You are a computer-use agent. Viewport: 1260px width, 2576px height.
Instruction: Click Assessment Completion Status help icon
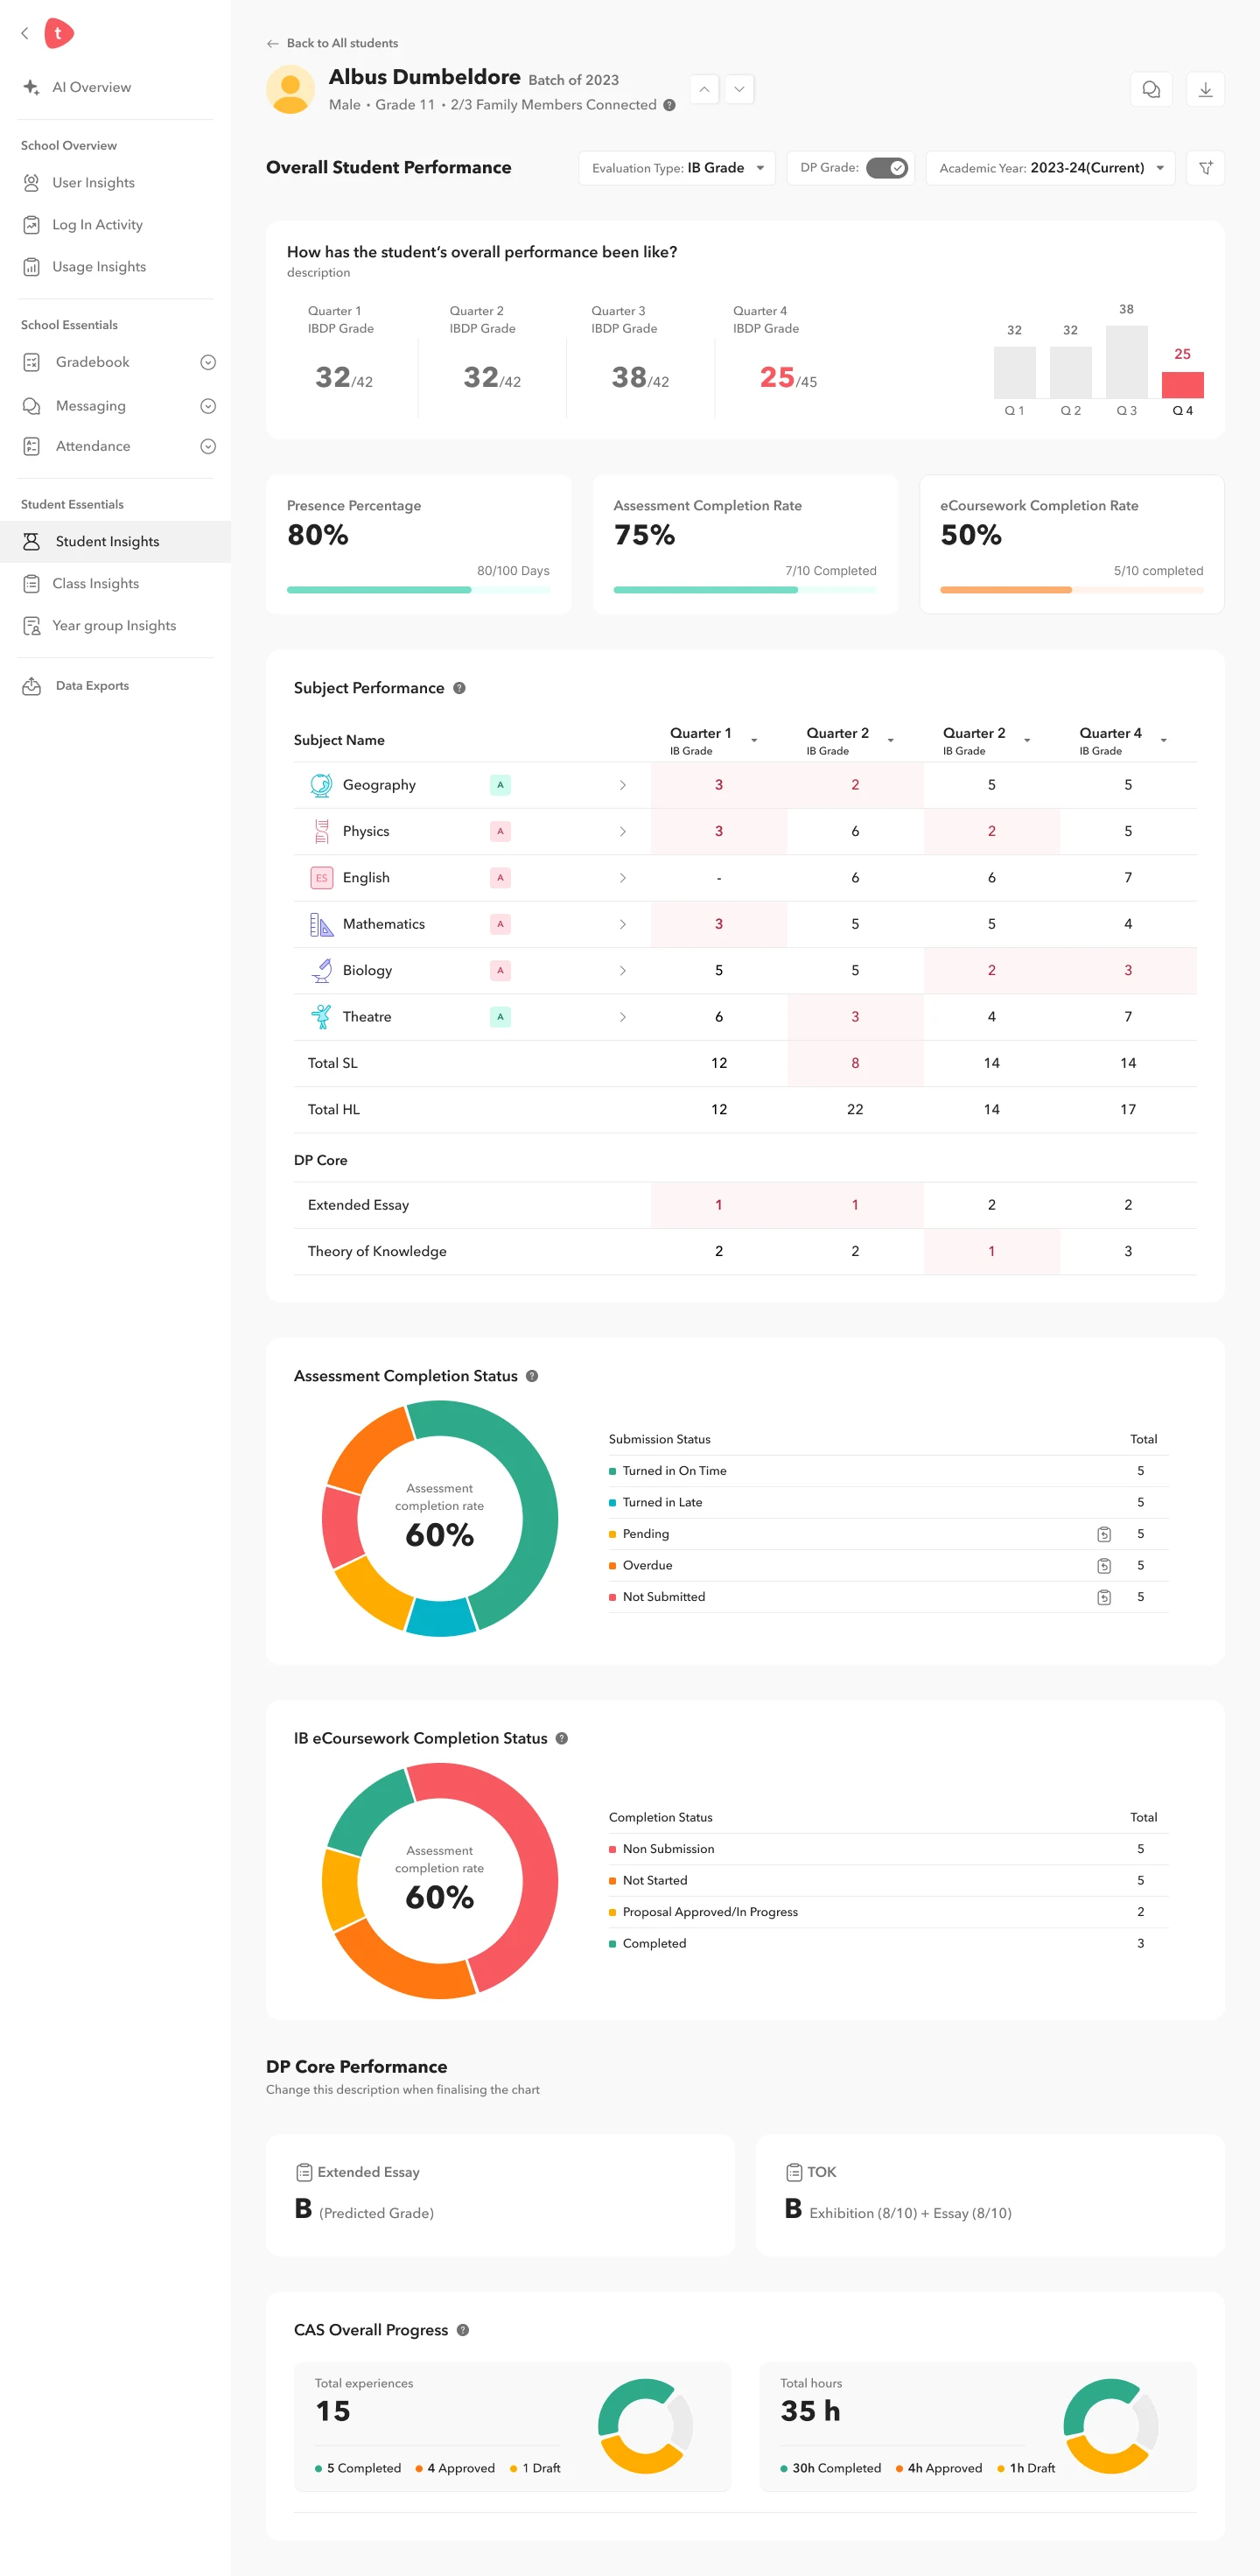pos(532,1376)
